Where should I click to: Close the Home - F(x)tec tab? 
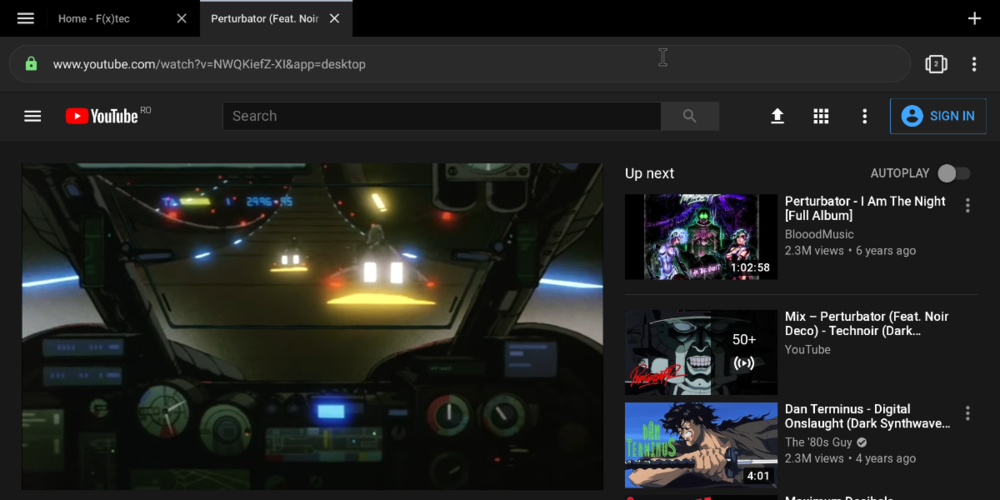[182, 18]
